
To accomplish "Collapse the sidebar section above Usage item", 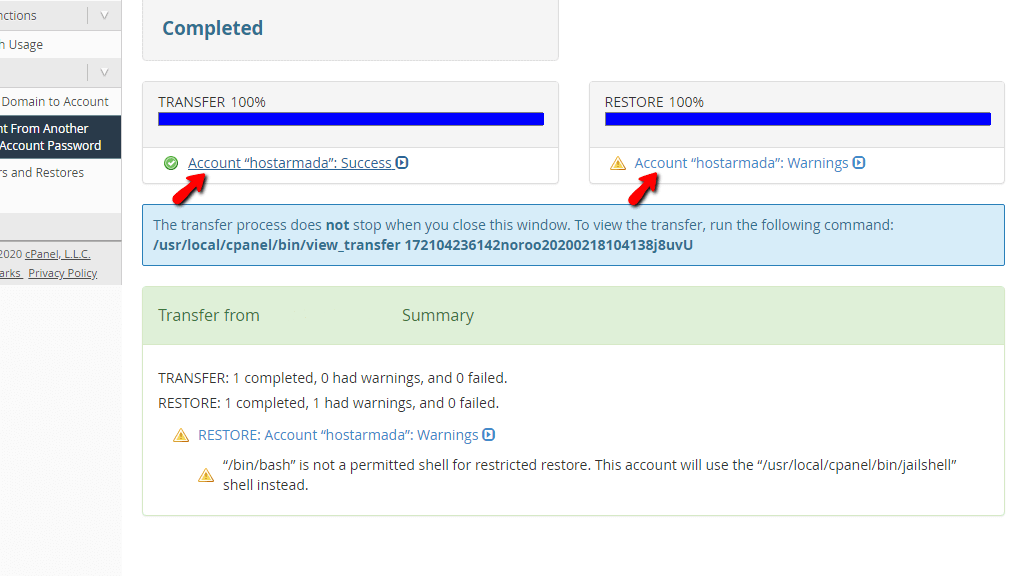I will [104, 15].
